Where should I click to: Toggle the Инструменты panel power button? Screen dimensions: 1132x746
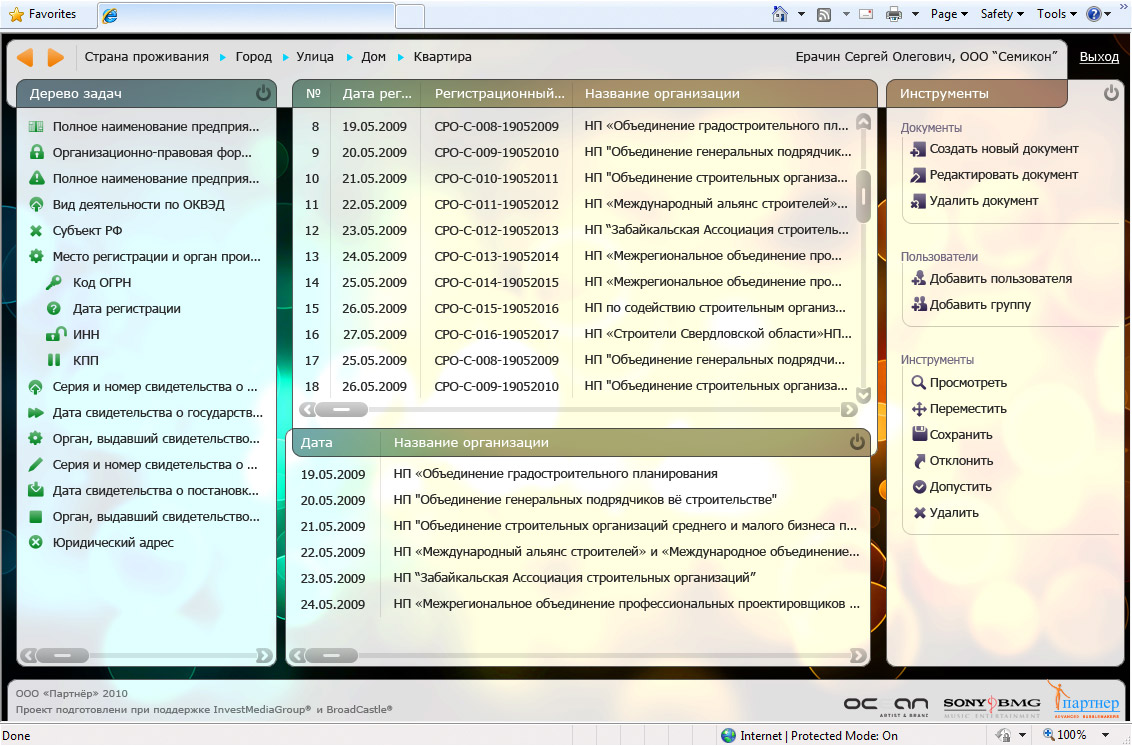(x=1111, y=94)
